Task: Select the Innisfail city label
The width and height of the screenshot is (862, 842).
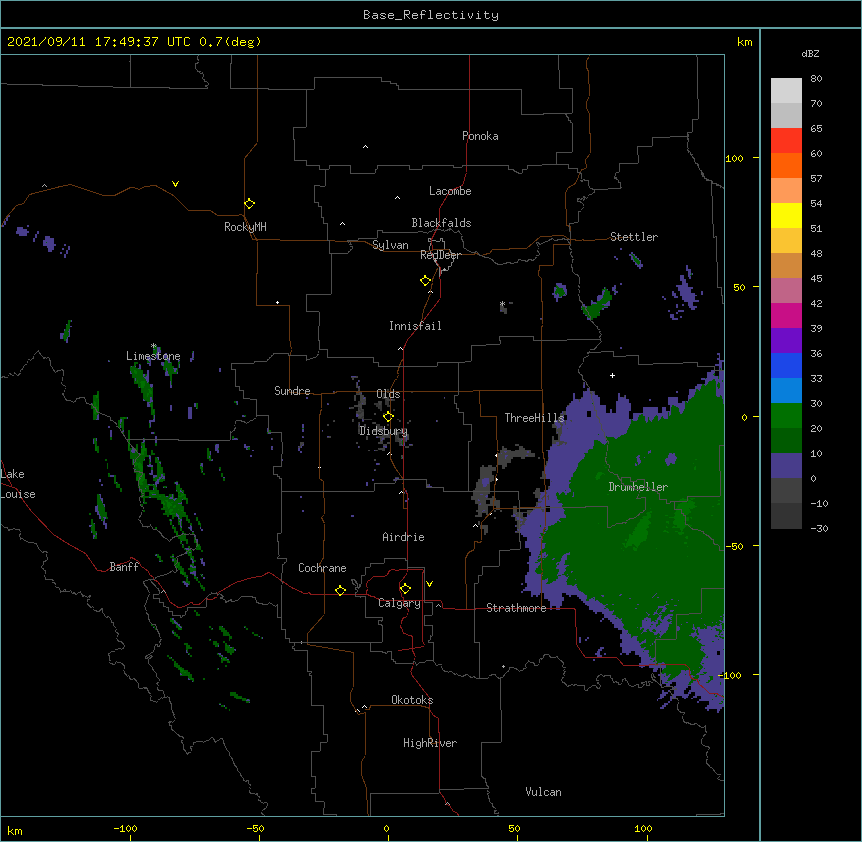Action: [415, 326]
